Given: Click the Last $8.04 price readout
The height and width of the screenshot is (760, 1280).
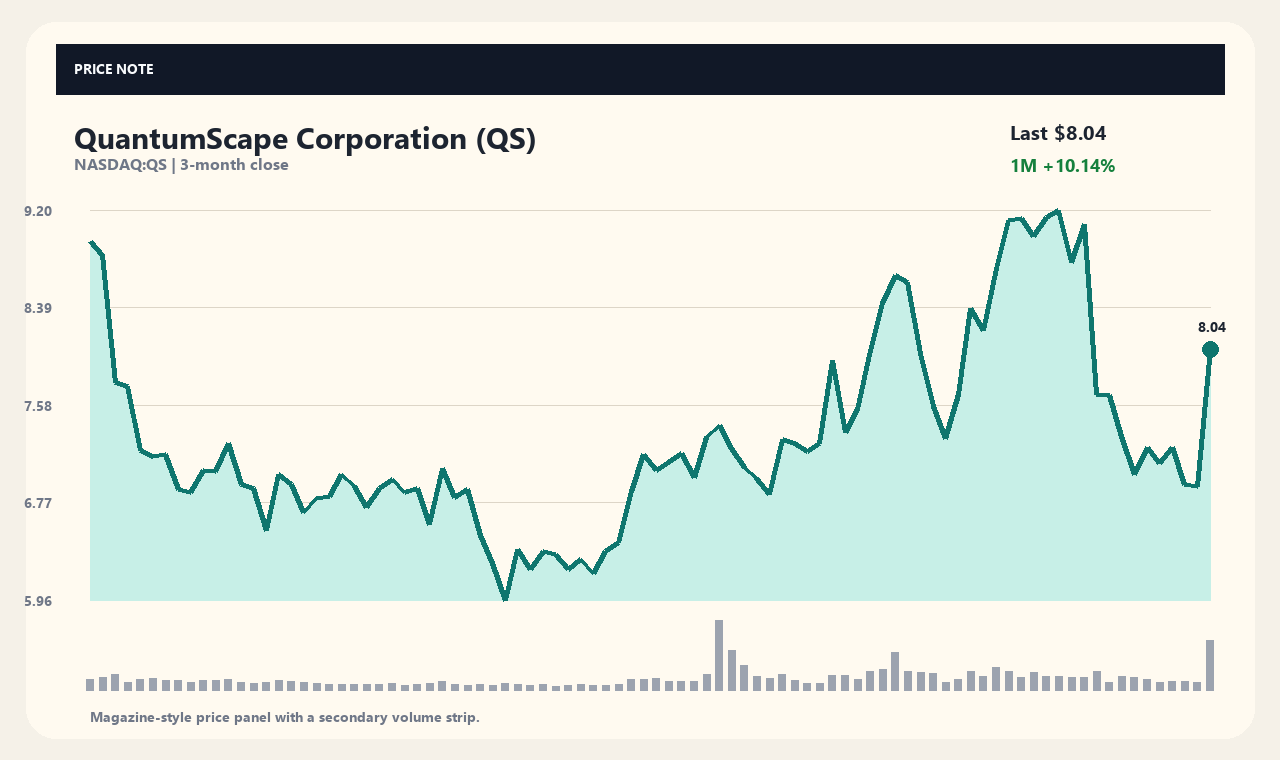Looking at the screenshot, I should 1058,133.
